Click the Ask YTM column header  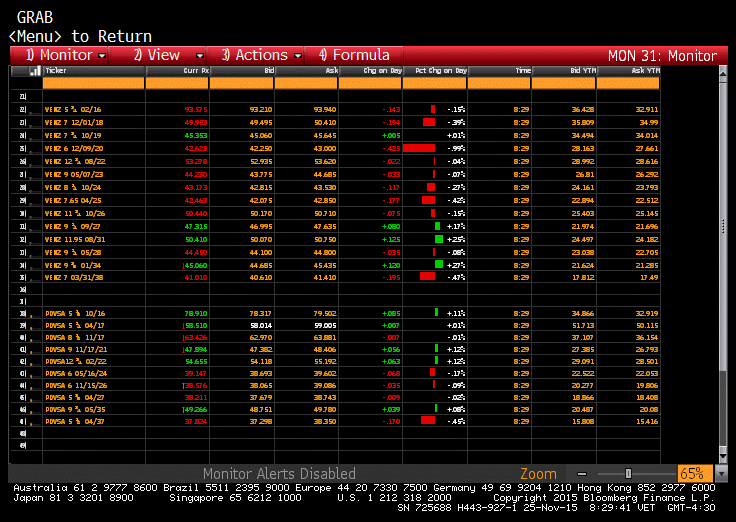pos(629,71)
